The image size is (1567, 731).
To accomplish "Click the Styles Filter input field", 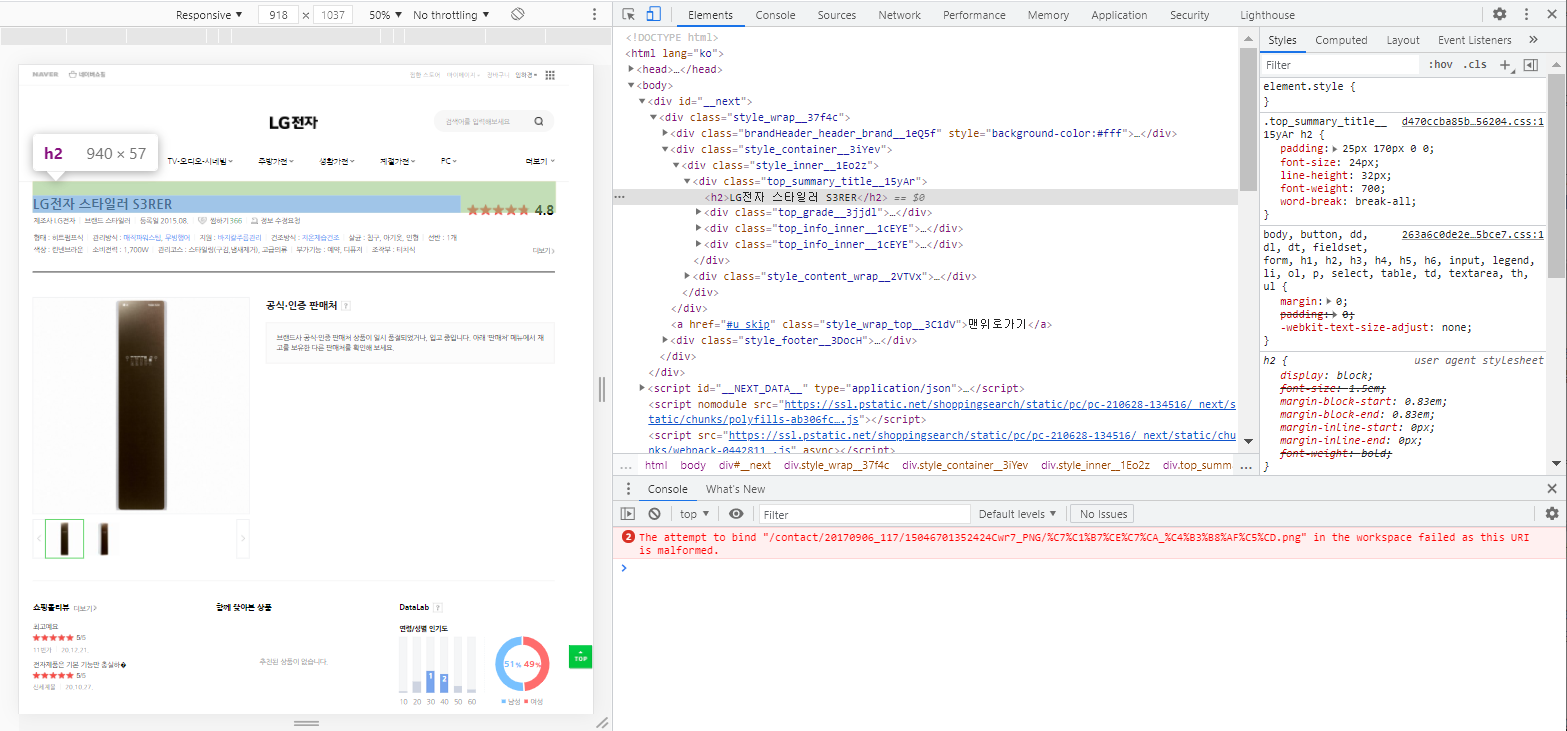I will coord(1338,65).
